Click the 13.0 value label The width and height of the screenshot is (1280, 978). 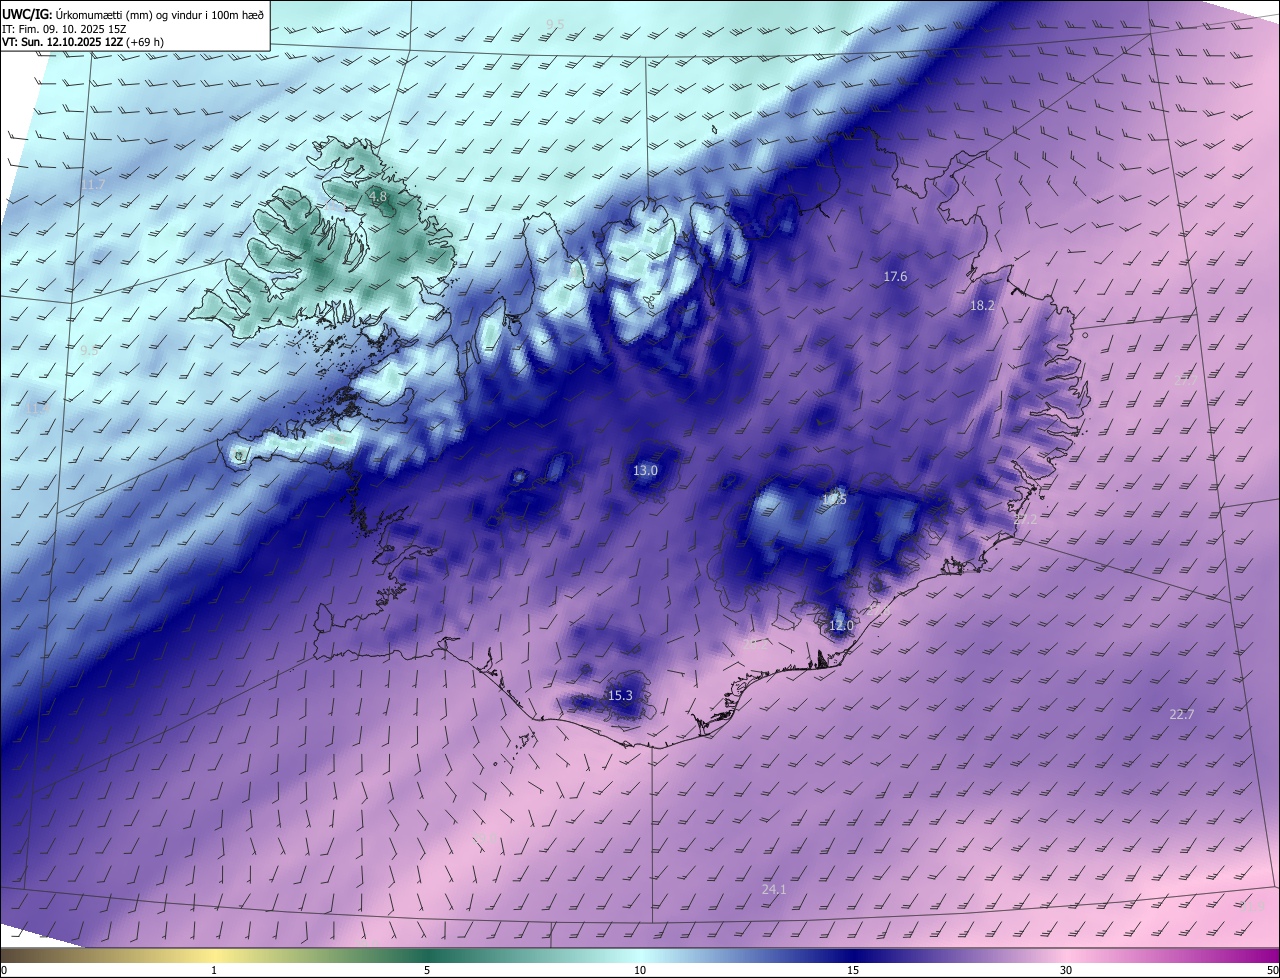pos(645,470)
